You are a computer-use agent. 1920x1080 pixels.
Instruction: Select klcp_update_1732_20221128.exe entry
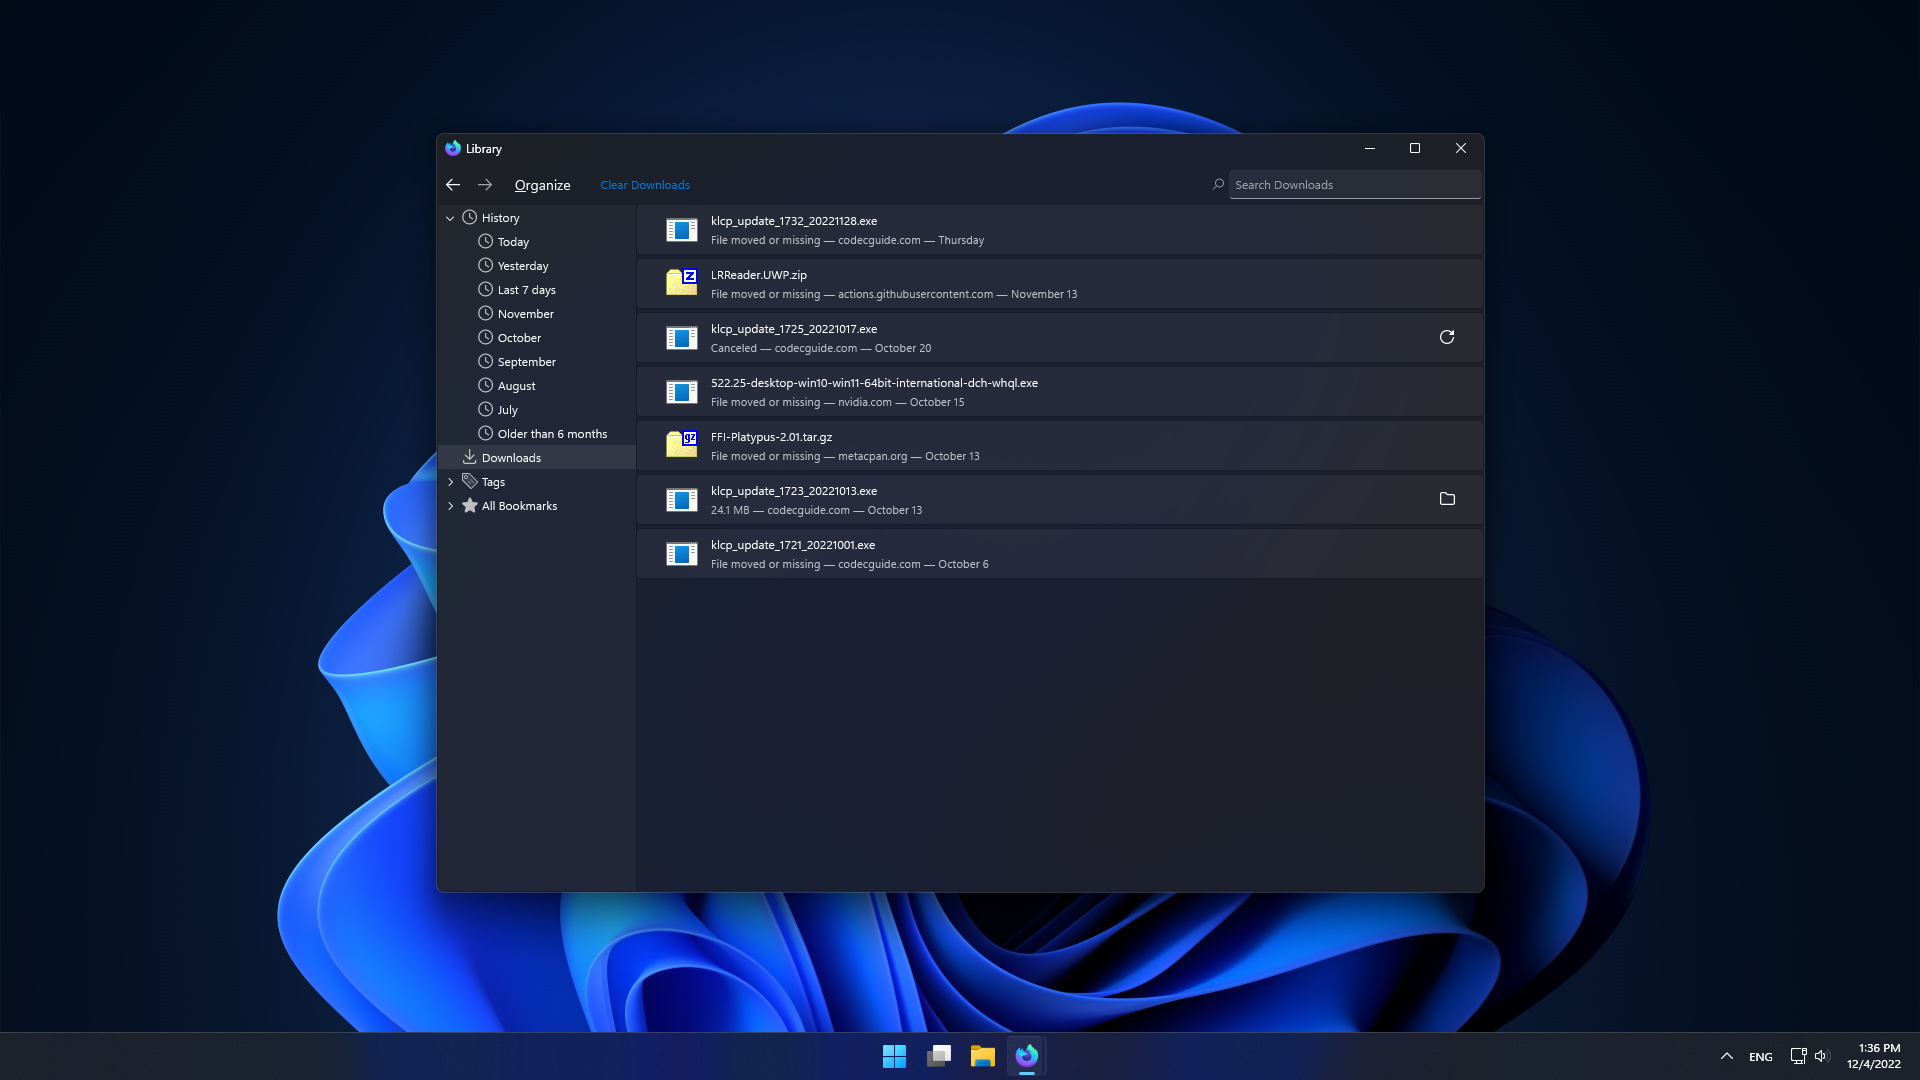[x=1059, y=230]
